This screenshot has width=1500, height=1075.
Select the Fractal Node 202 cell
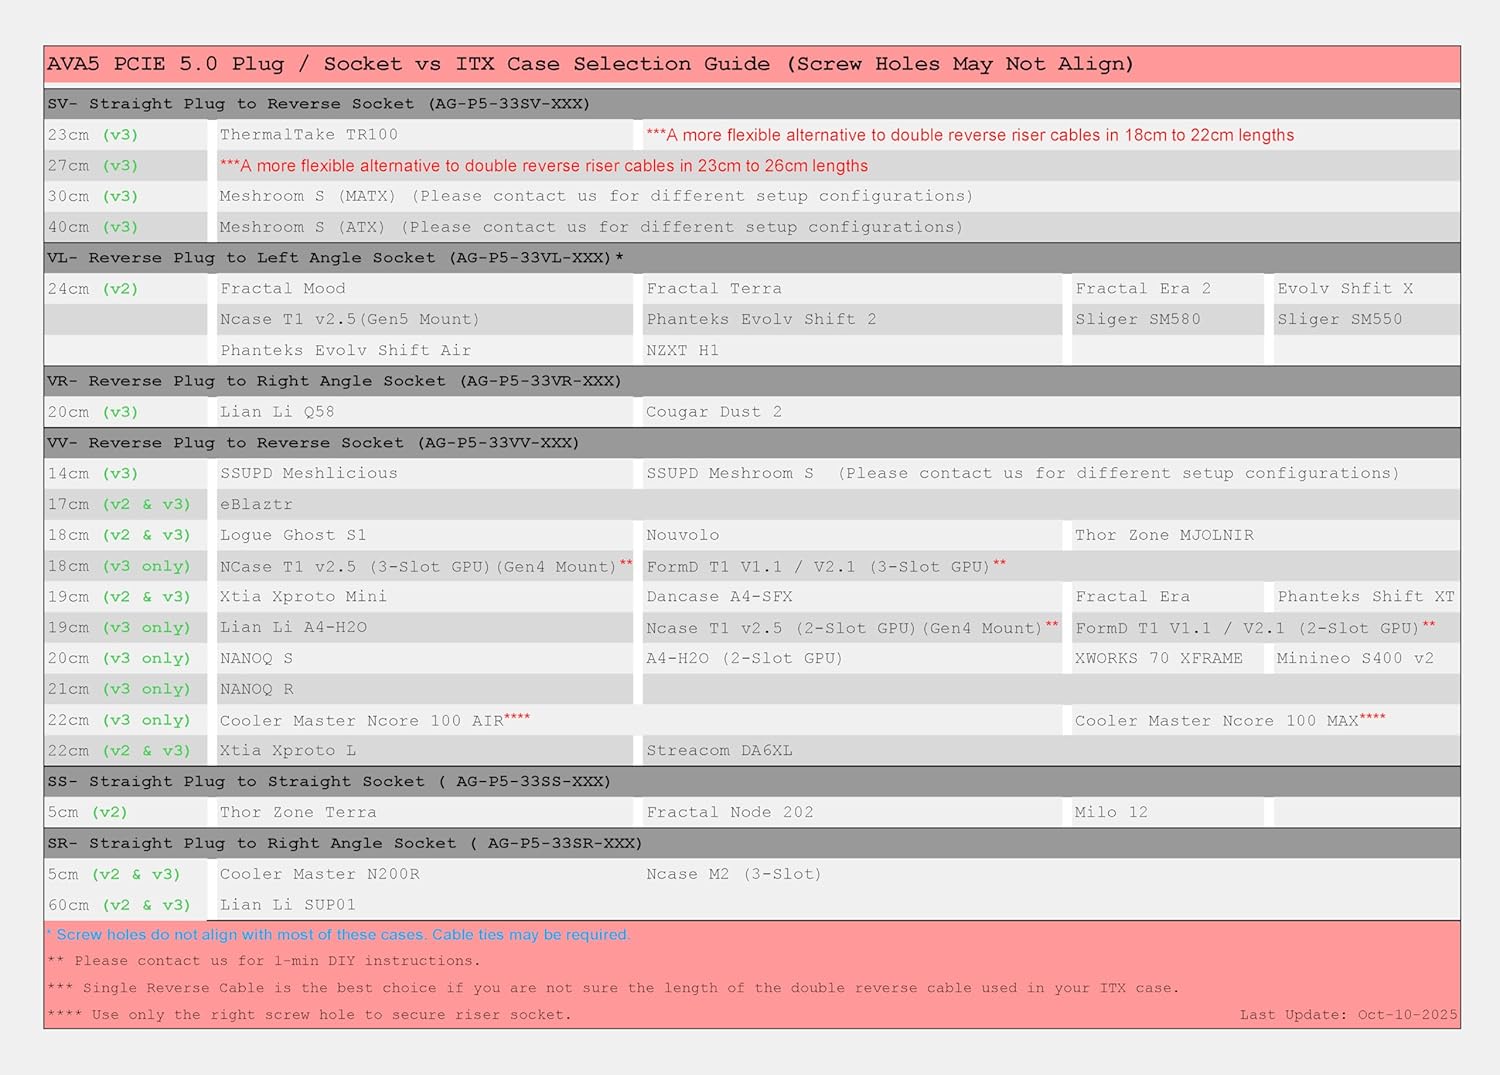(x=730, y=813)
